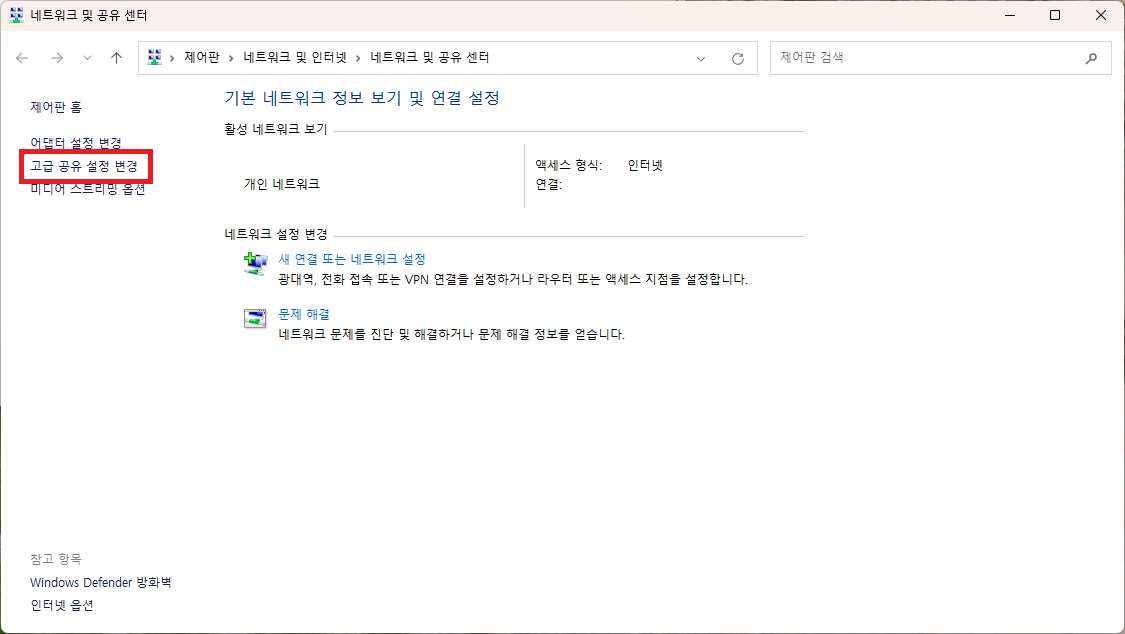Screen dimensions: 1125x634
Task: Click the back navigation arrow
Action: click(x=22, y=58)
